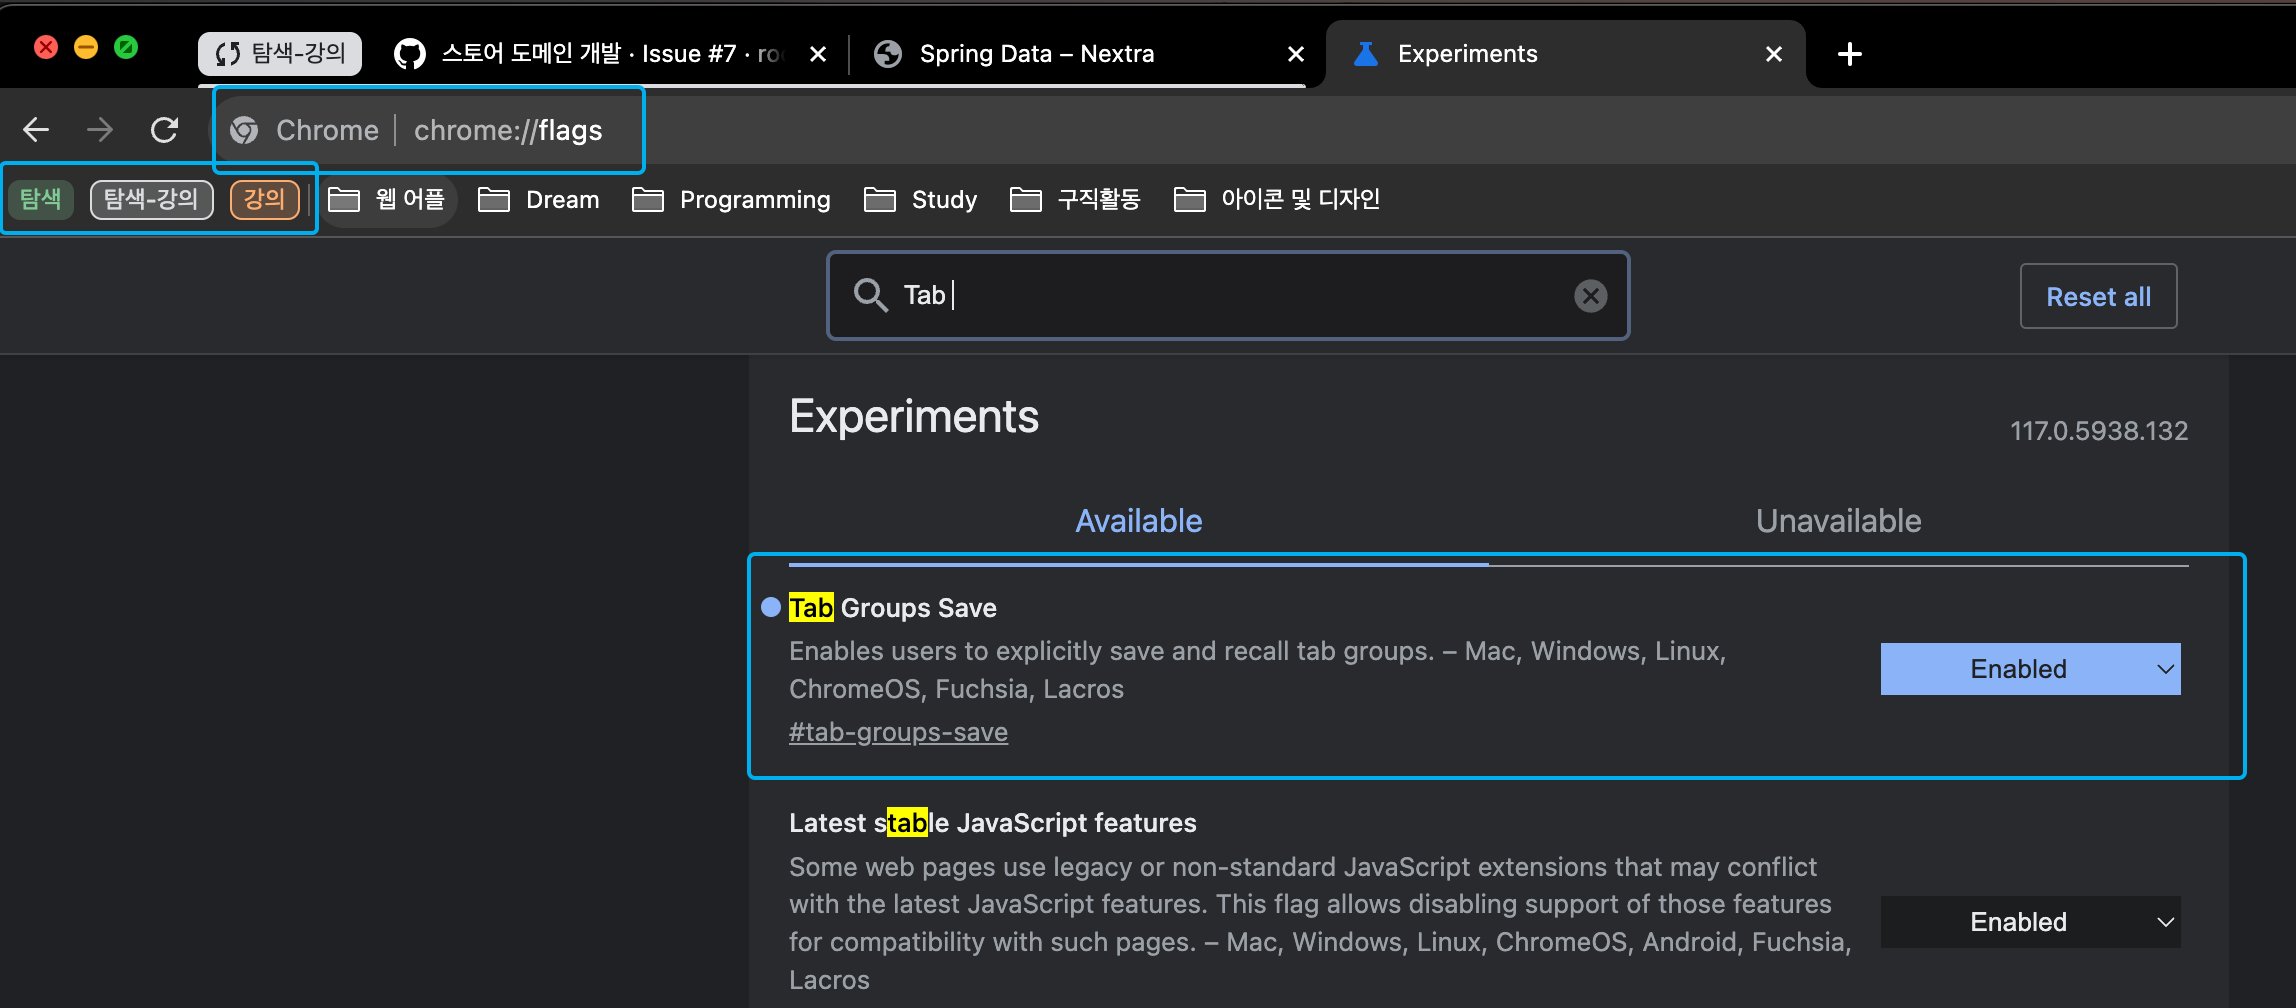The height and width of the screenshot is (1008, 2296).
Task: Switch to the GitHub Issue #7 tab
Action: click(x=600, y=54)
